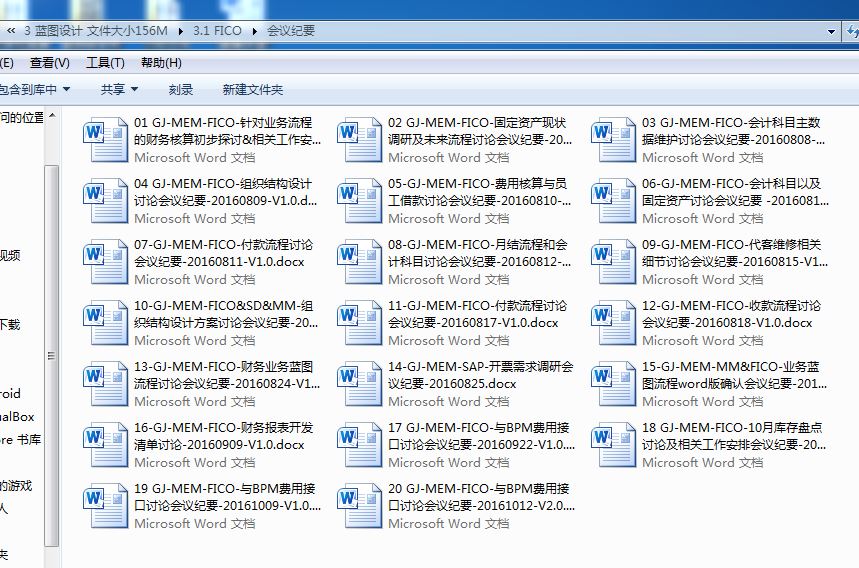
Task: Click the navigation pane scrollbar thumb
Action: (x=51, y=355)
